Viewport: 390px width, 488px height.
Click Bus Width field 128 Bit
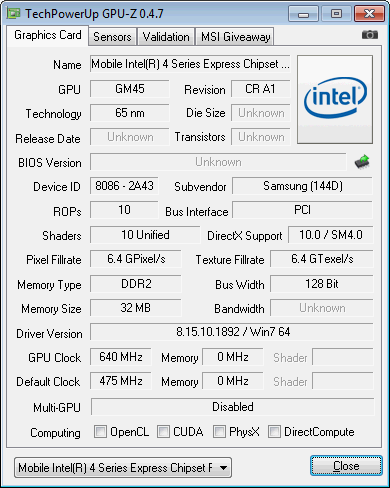coord(322,284)
